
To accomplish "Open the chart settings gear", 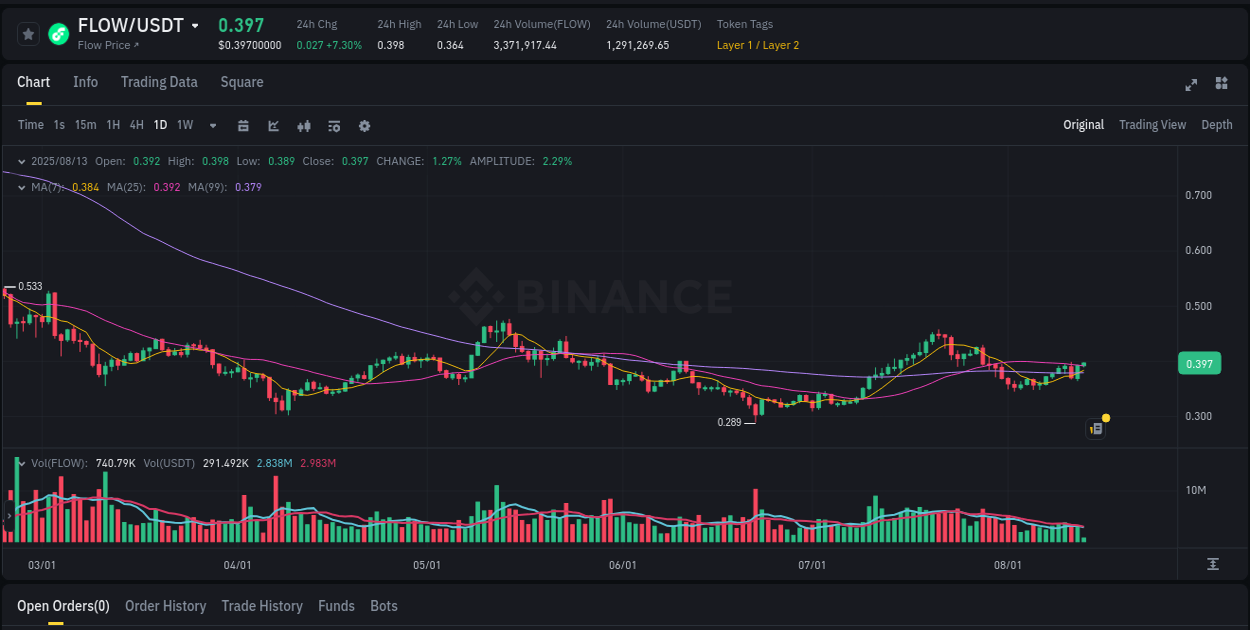I will click(364, 125).
